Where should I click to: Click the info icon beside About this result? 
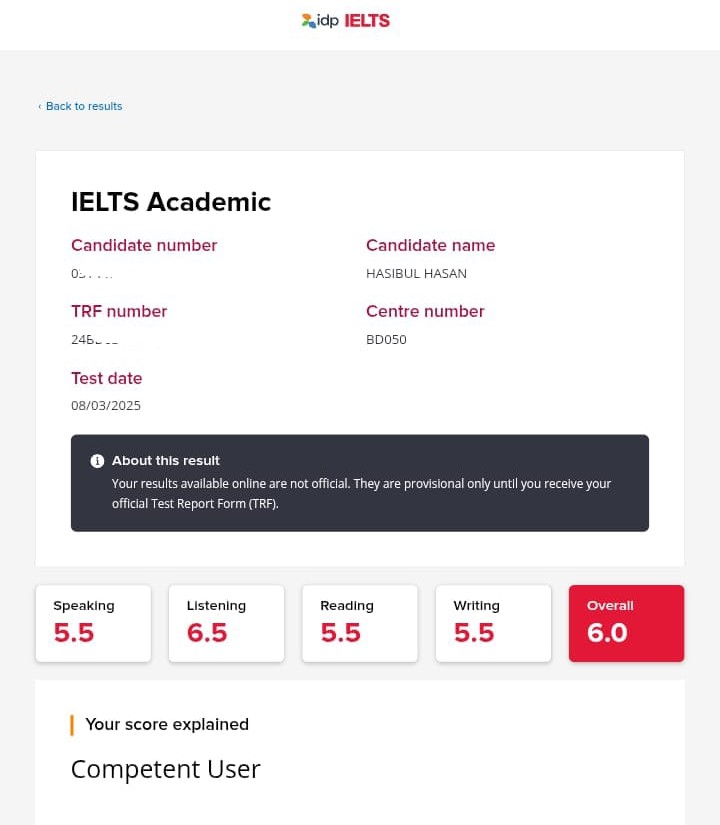pos(97,461)
